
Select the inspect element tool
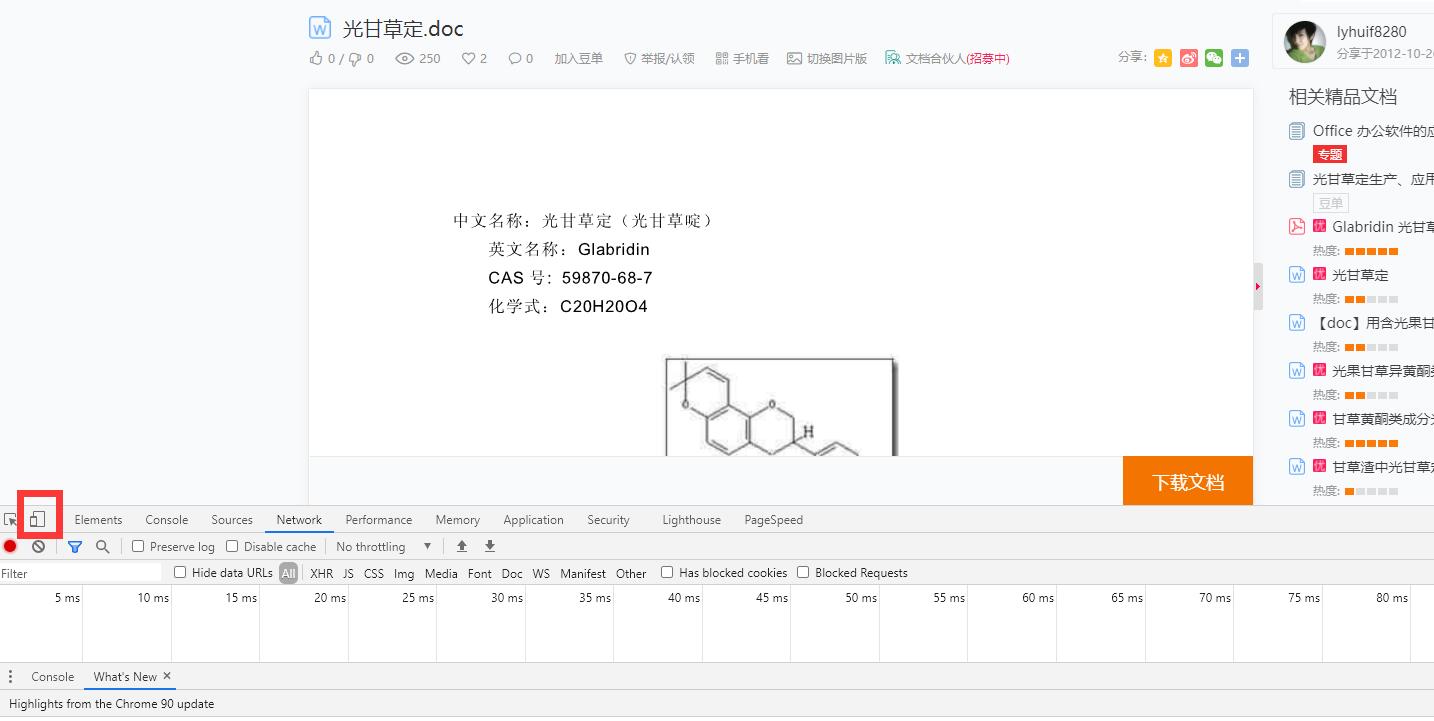(x=10, y=518)
